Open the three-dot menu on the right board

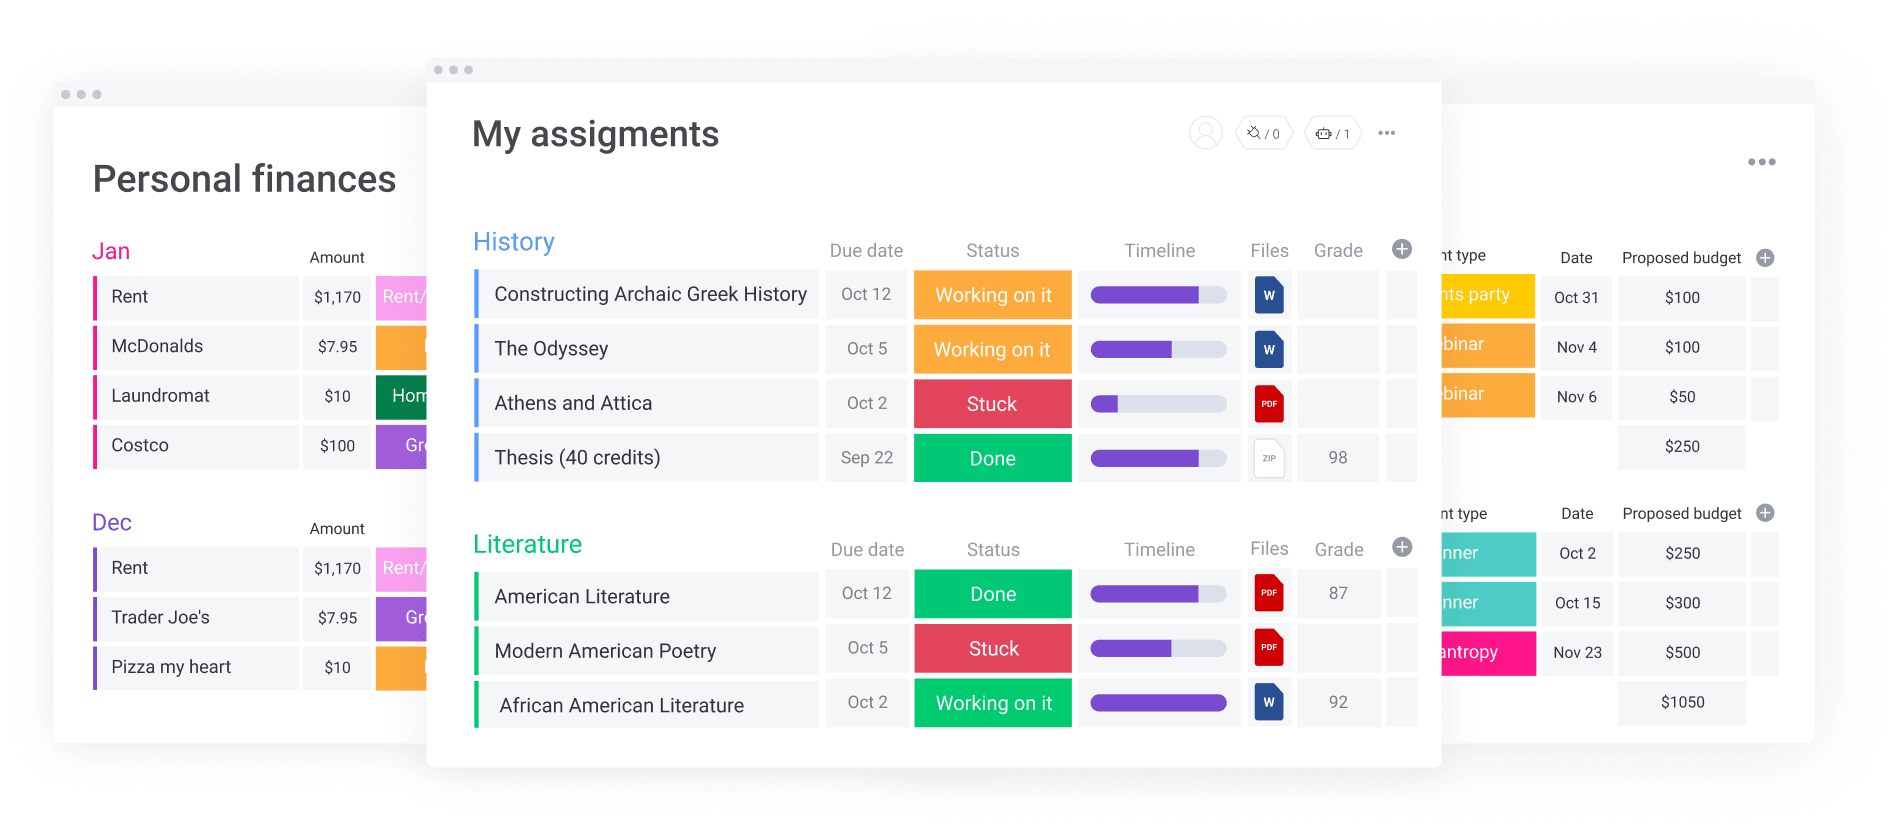coord(1762,162)
